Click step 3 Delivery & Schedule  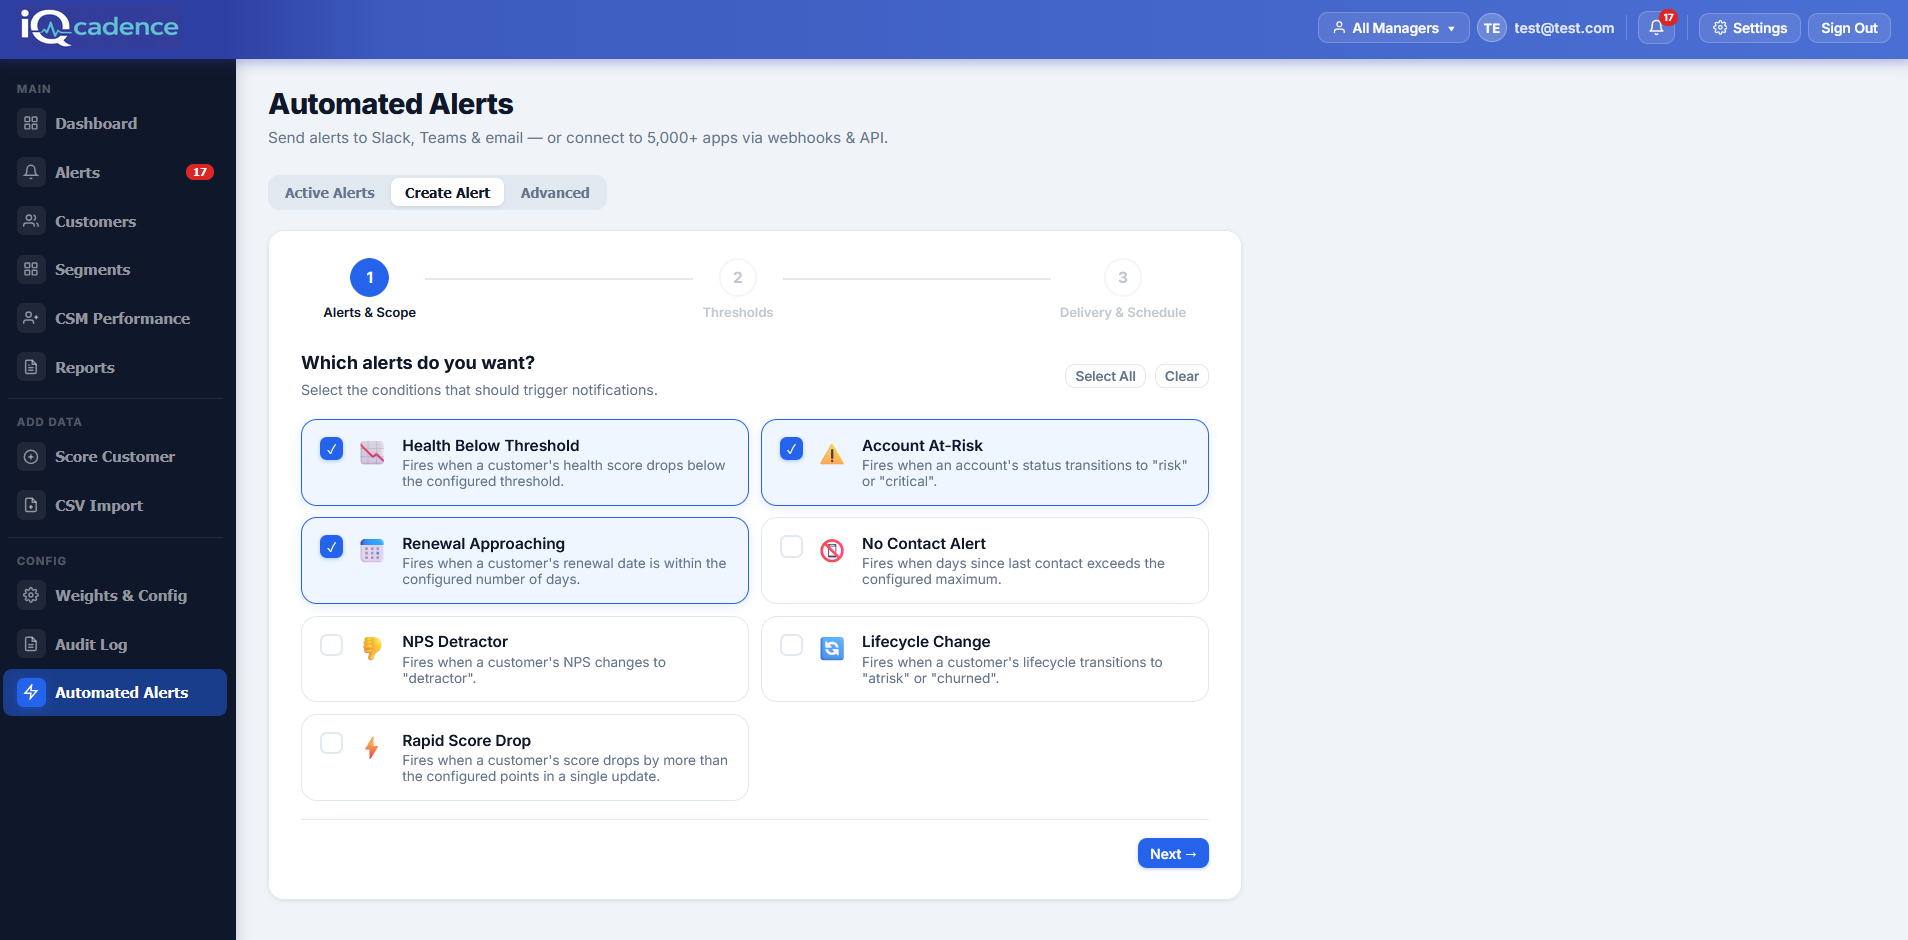tap(1122, 278)
